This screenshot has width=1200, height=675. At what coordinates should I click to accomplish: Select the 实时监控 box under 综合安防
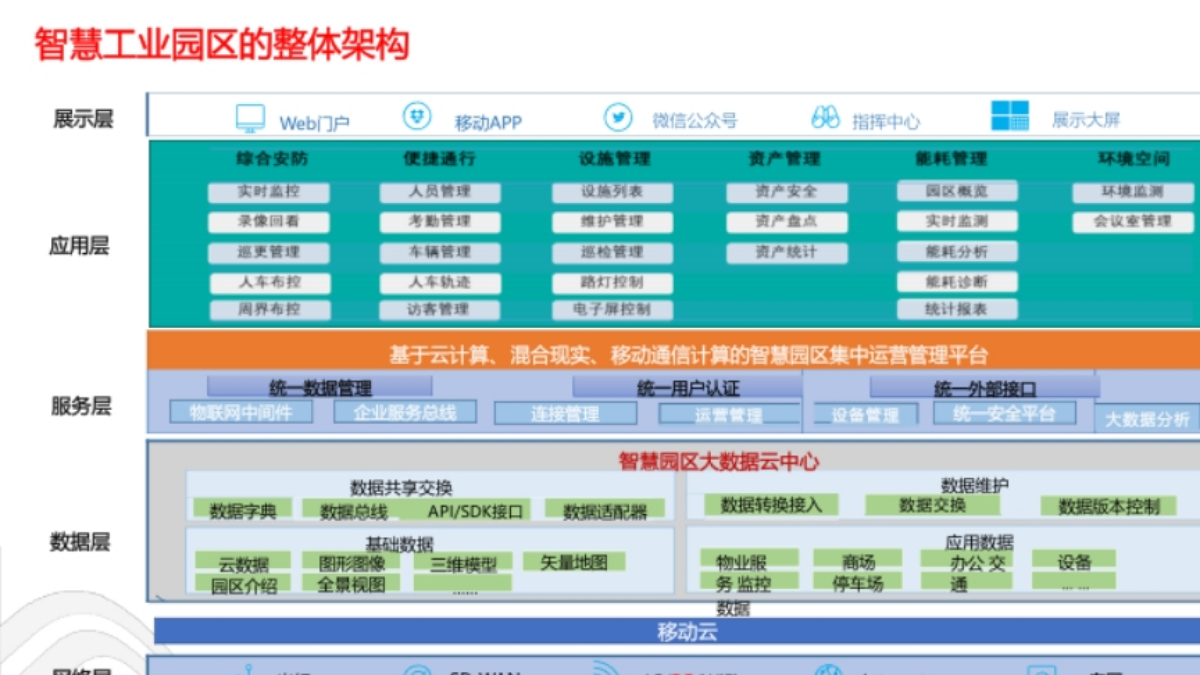269,192
